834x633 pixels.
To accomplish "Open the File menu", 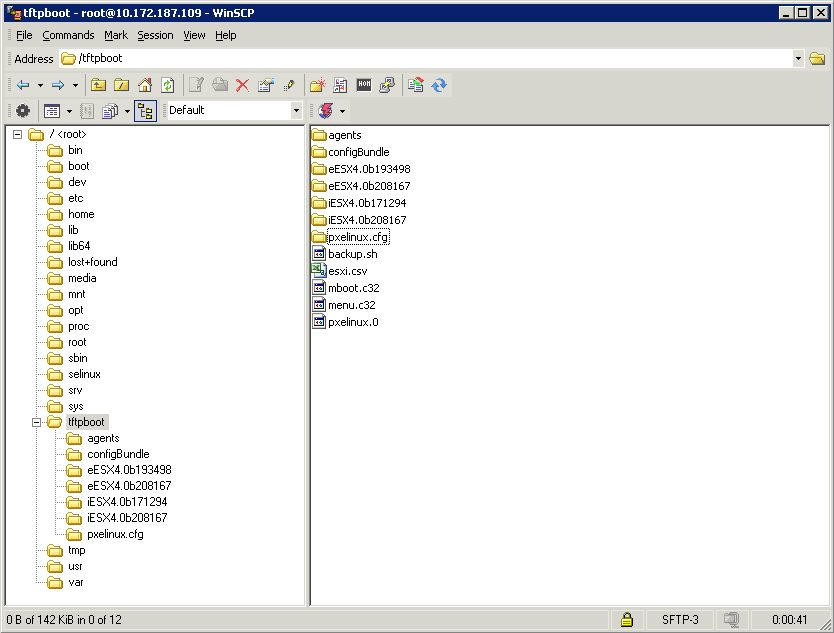I will pyautogui.click(x=24, y=35).
